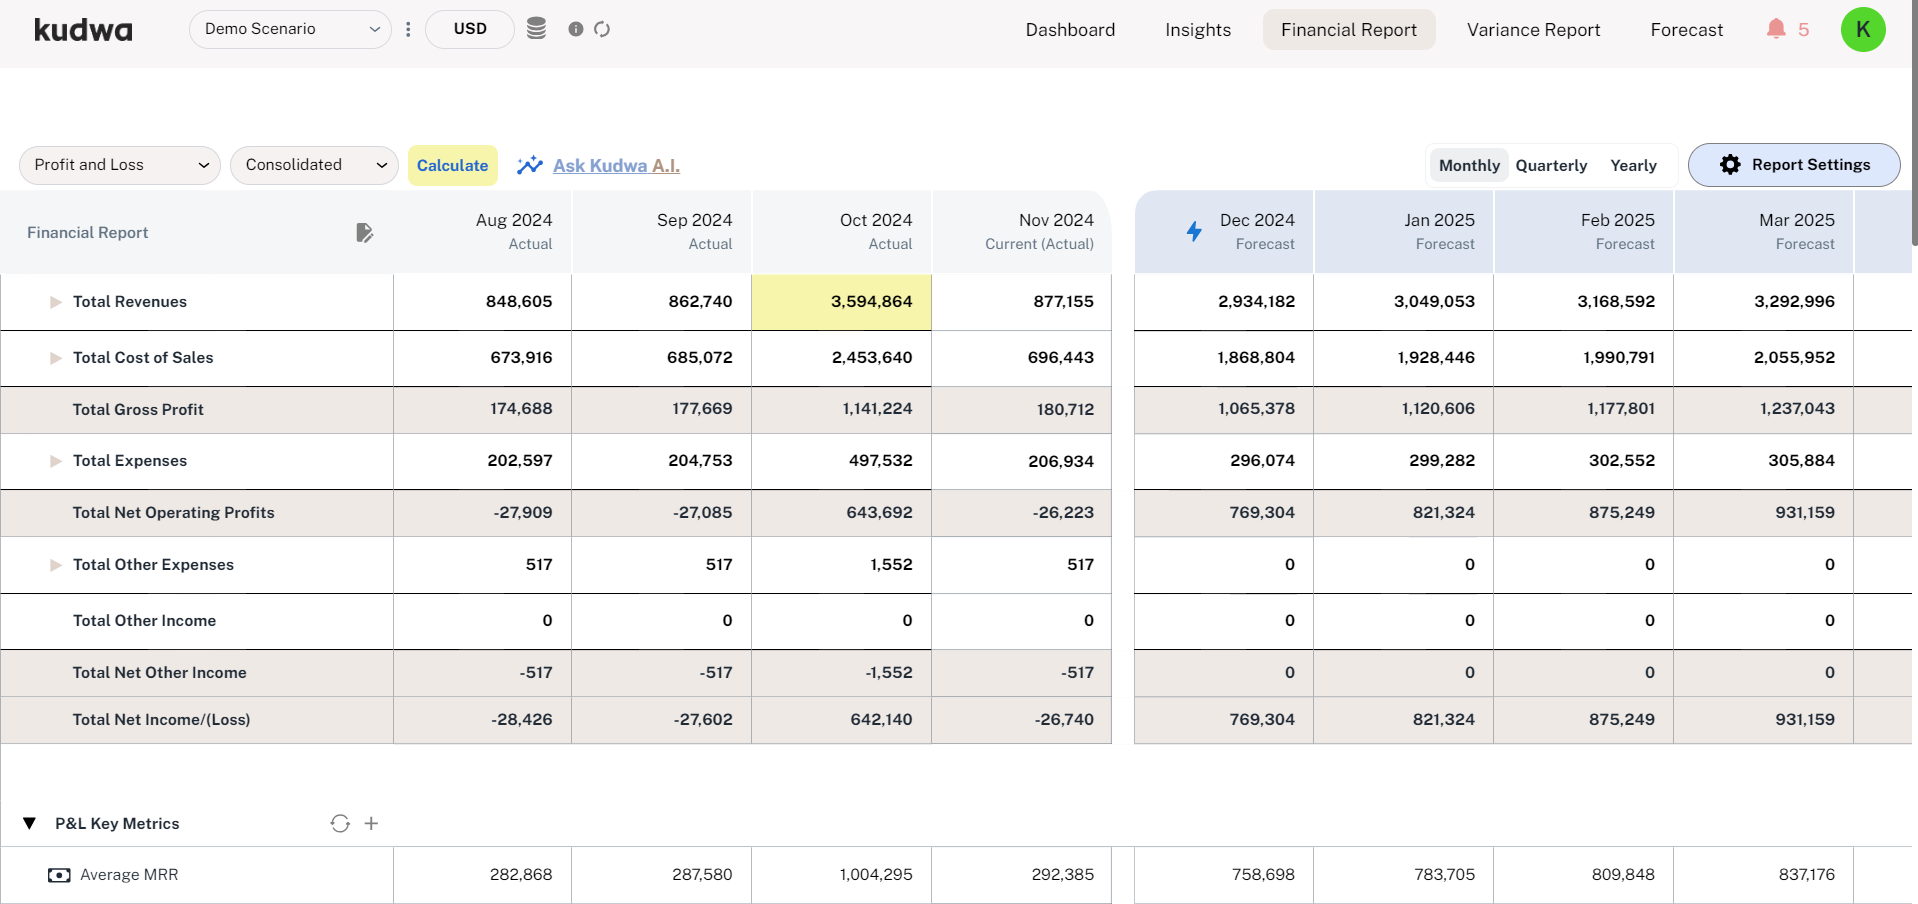The width and height of the screenshot is (1918, 904).
Task: Click the refresh scenario icon
Action: coord(602,29)
